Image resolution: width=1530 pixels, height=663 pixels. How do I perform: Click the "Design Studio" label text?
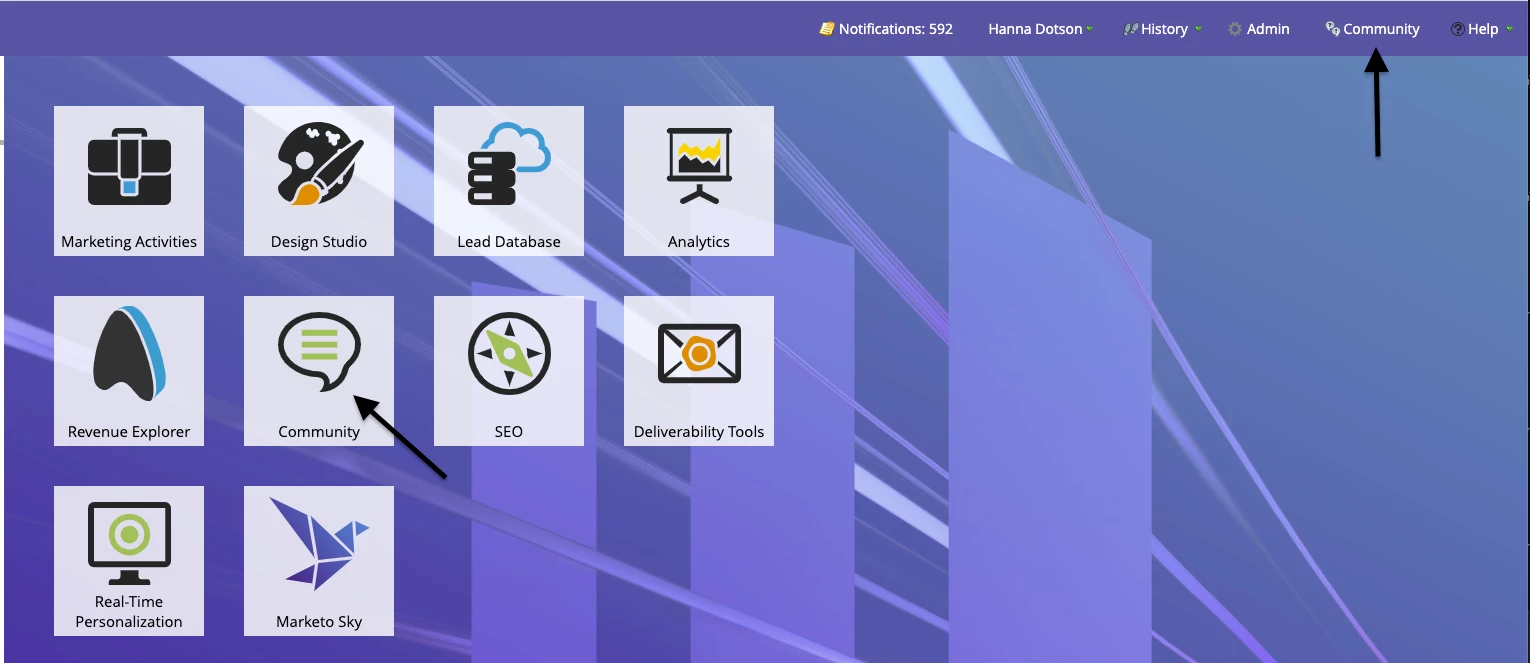[319, 241]
